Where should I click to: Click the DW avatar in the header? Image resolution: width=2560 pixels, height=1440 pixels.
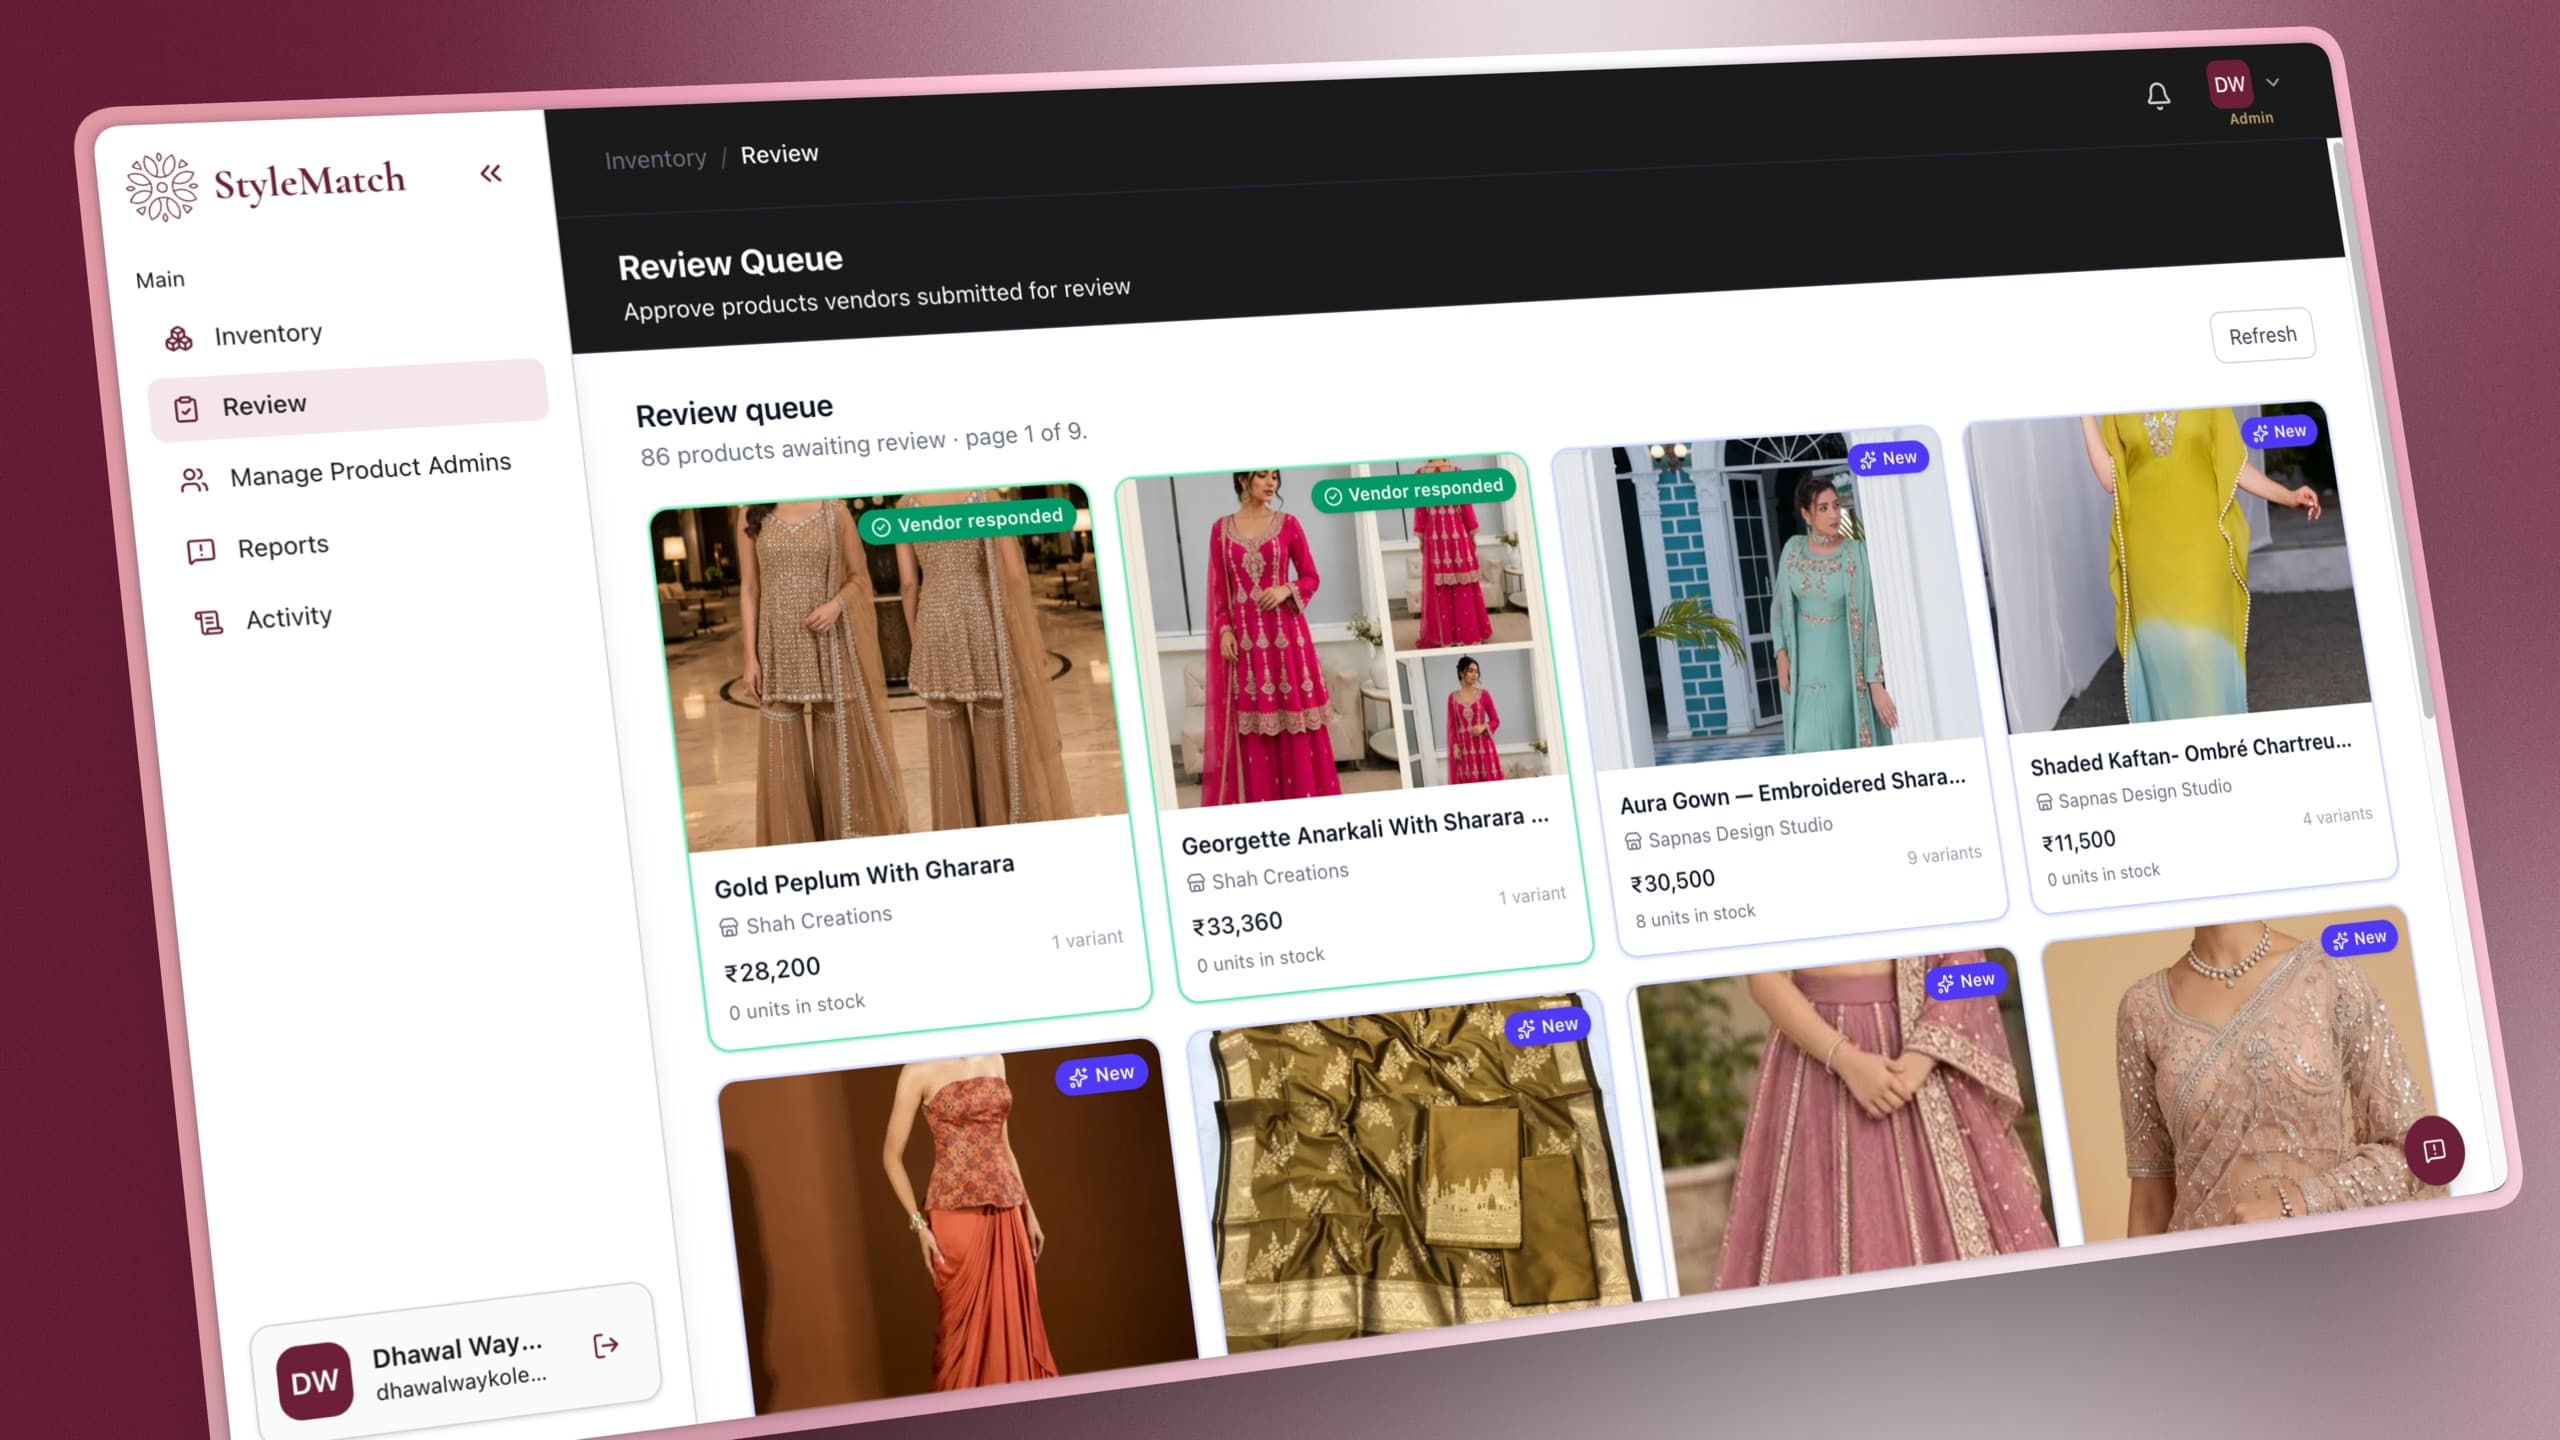(2229, 85)
